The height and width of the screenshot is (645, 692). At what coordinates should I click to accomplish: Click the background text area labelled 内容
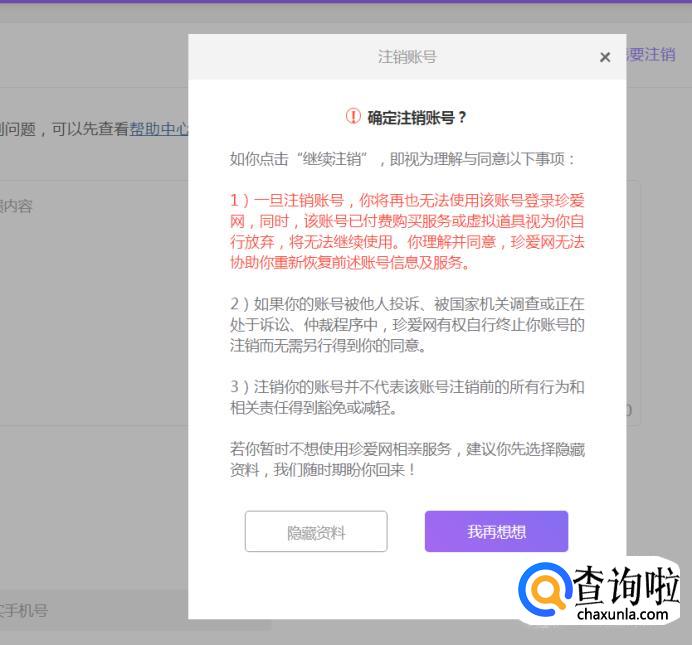pos(94,303)
